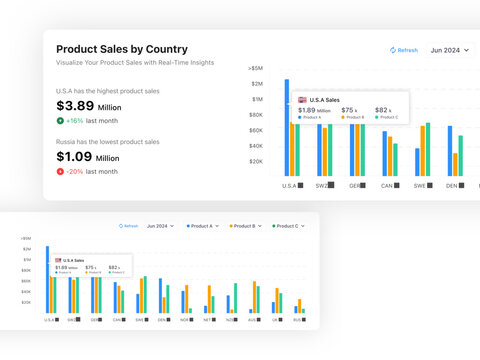
Task: Open the Jun 2024 dropdown in top card
Action: pyautogui.click(x=450, y=50)
